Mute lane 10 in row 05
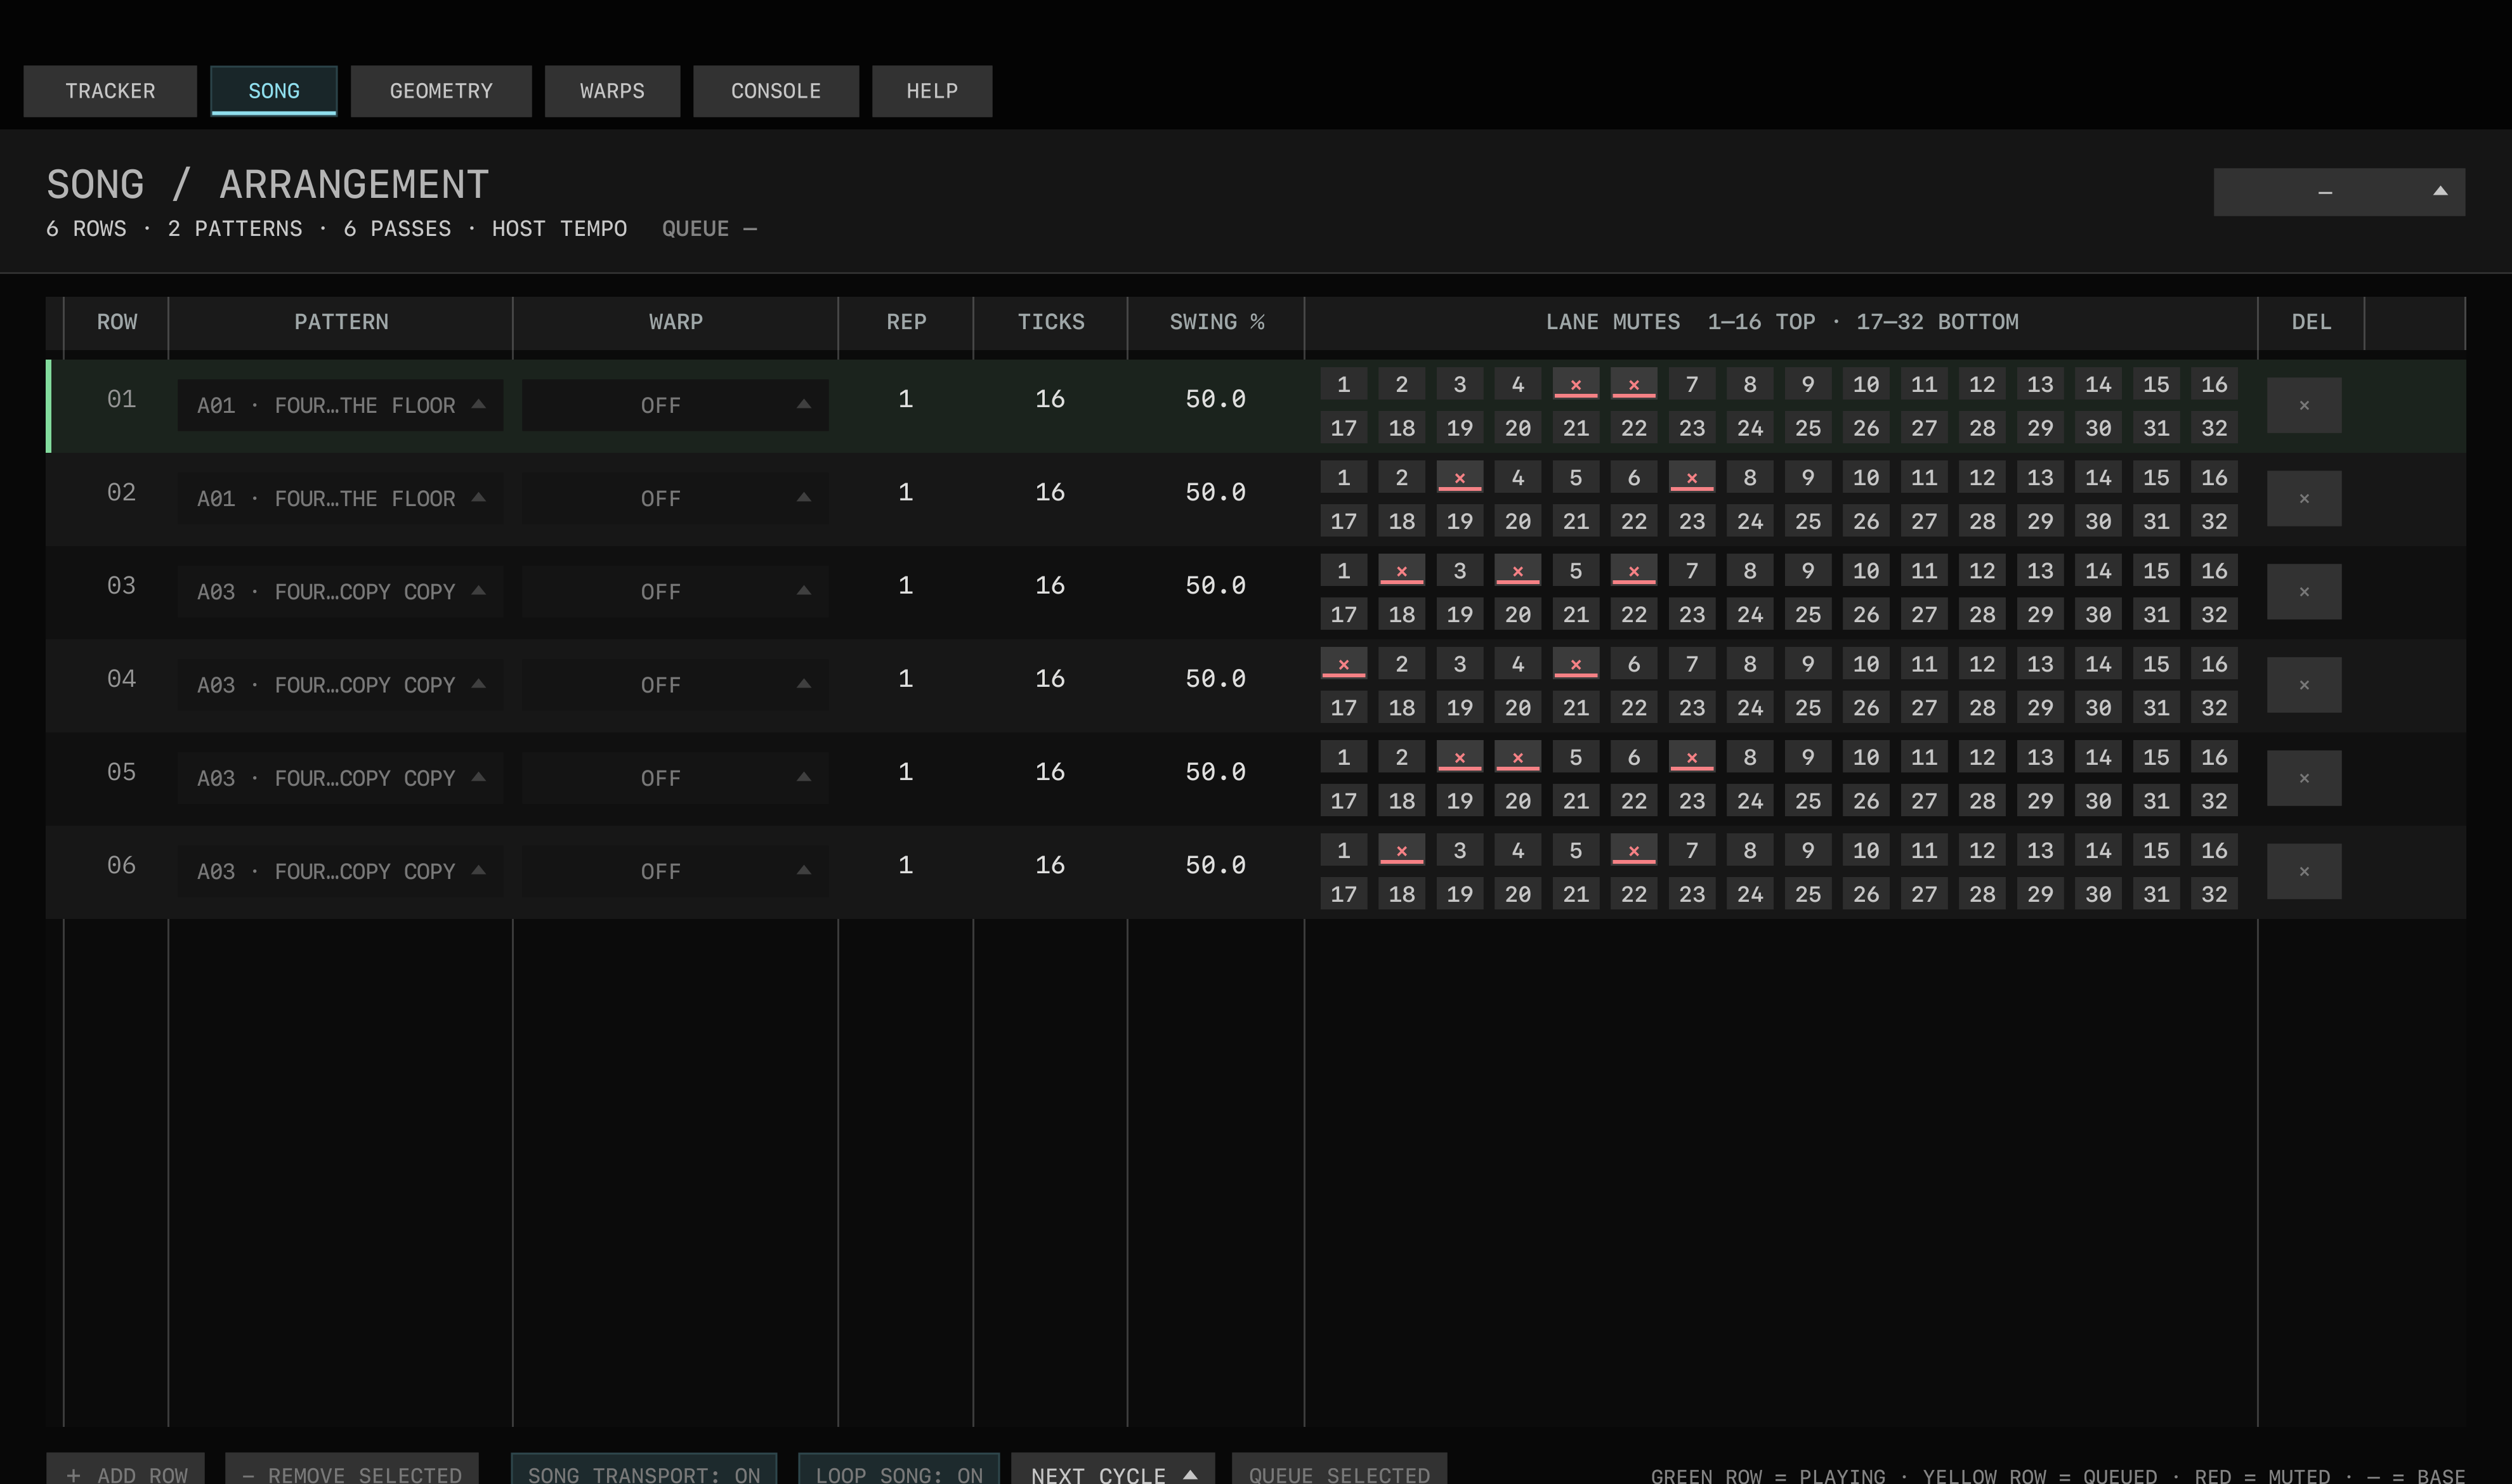The width and height of the screenshot is (2512, 1484). click(1865, 757)
